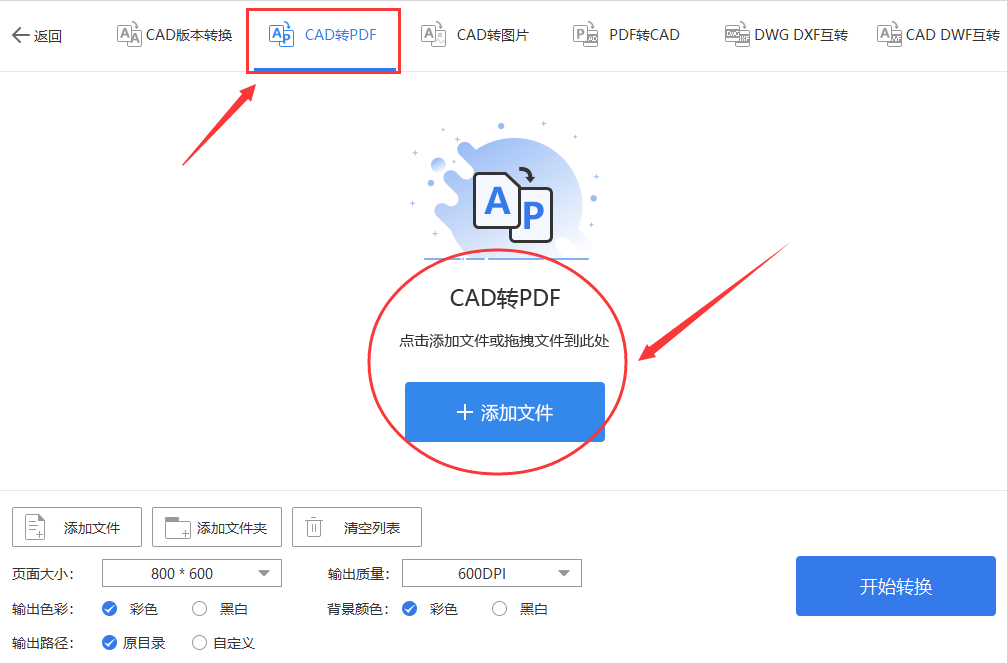Click the DWG DXF互转 tab icon
1007x663 pixels.
click(x=737, y=35)
